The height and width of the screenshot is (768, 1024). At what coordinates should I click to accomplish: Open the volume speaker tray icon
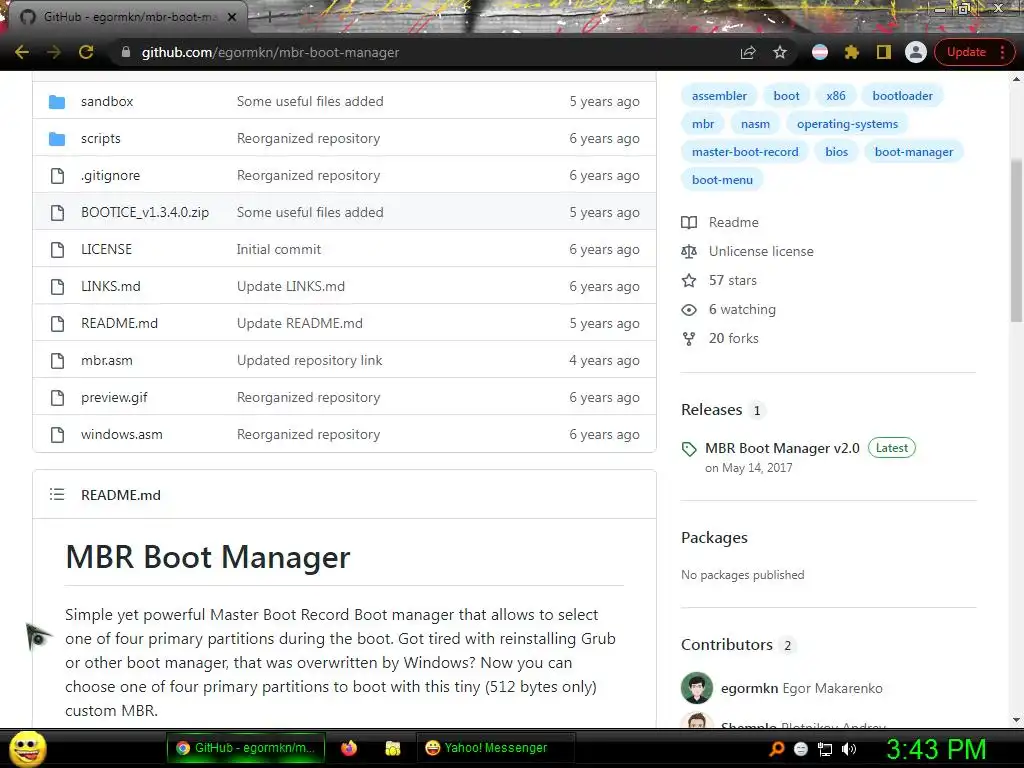pyautogui.click(x=849, y=749)
